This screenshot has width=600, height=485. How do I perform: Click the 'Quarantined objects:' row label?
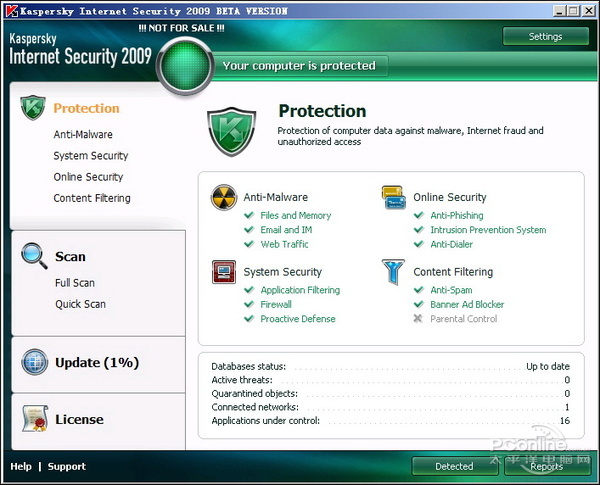point(254,394)
